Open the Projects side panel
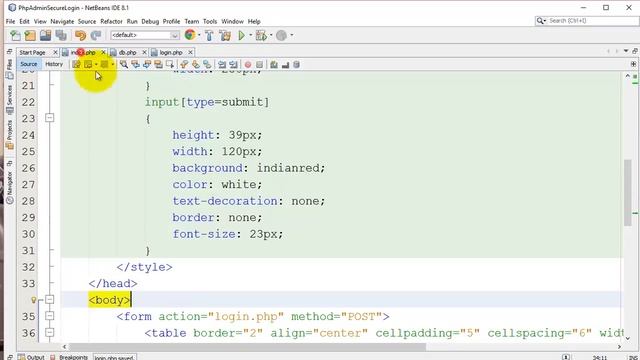Viewport: 640px width, 360px height. [9, 136]
